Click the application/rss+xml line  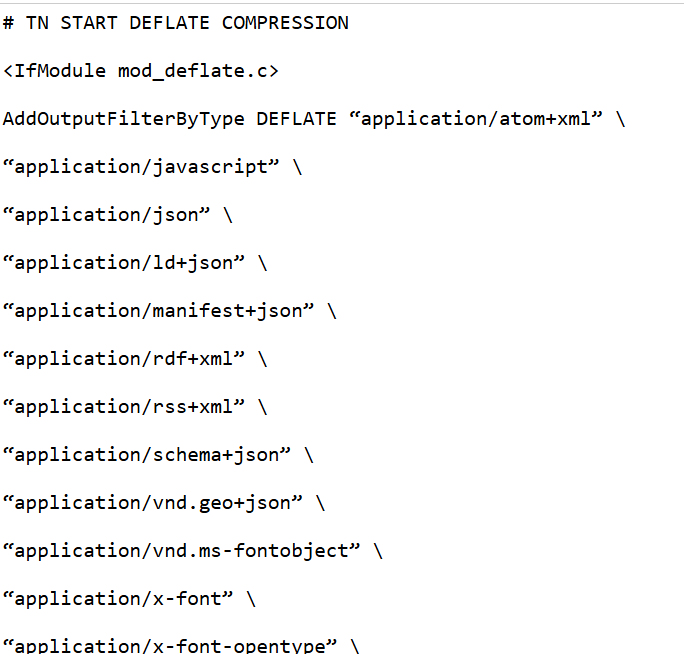pos(135,407)
